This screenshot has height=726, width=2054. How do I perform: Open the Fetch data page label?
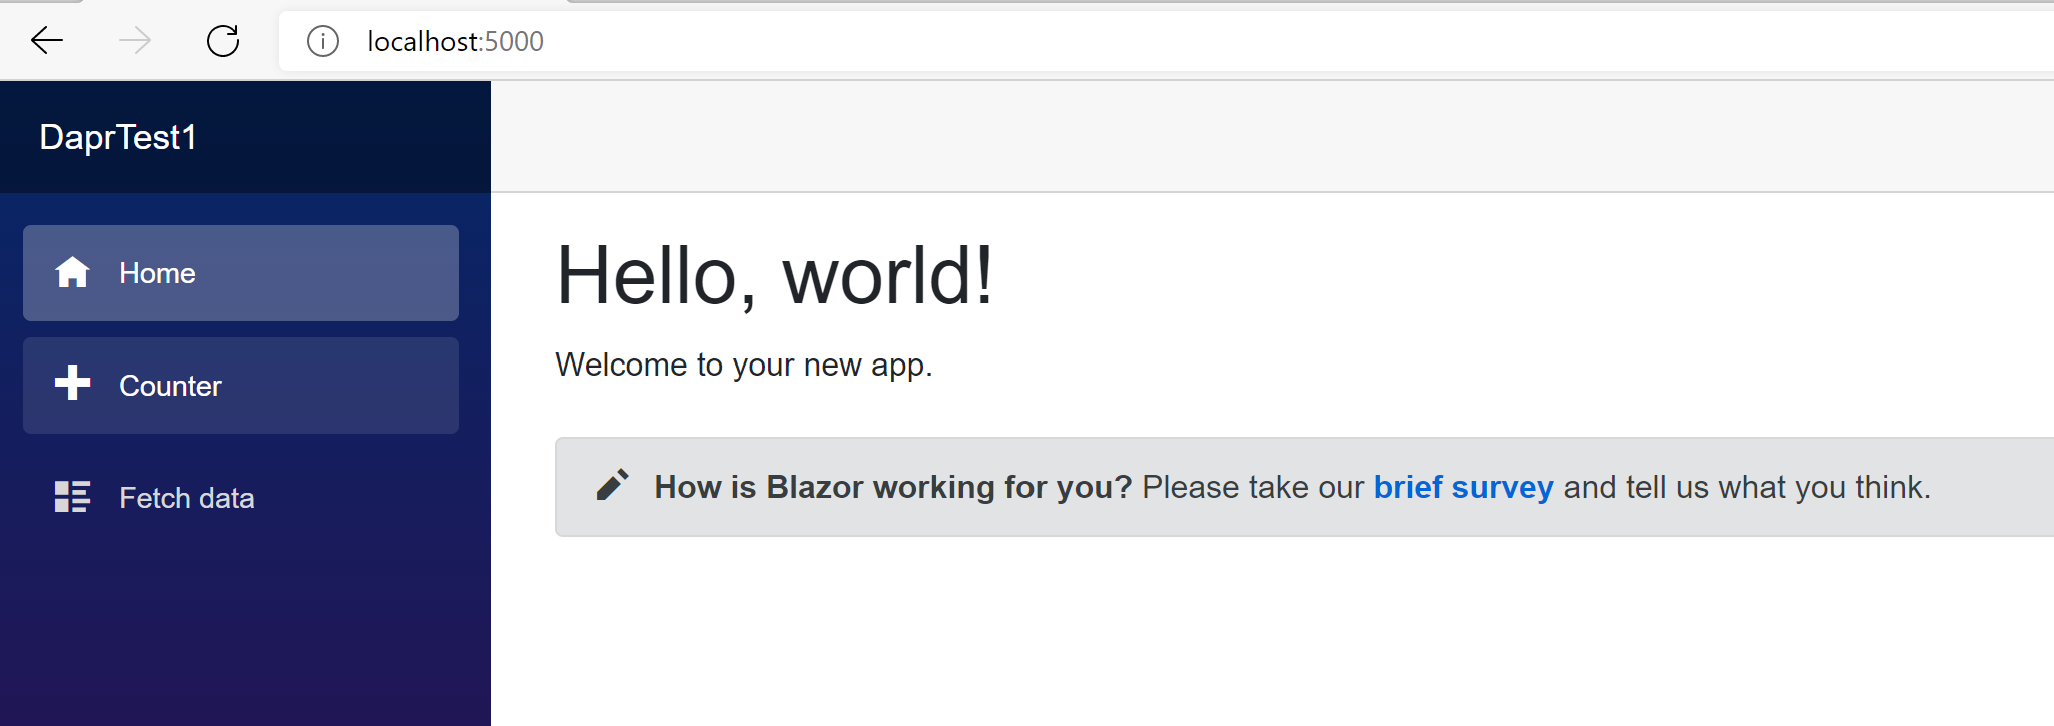(x=187, y=498)
